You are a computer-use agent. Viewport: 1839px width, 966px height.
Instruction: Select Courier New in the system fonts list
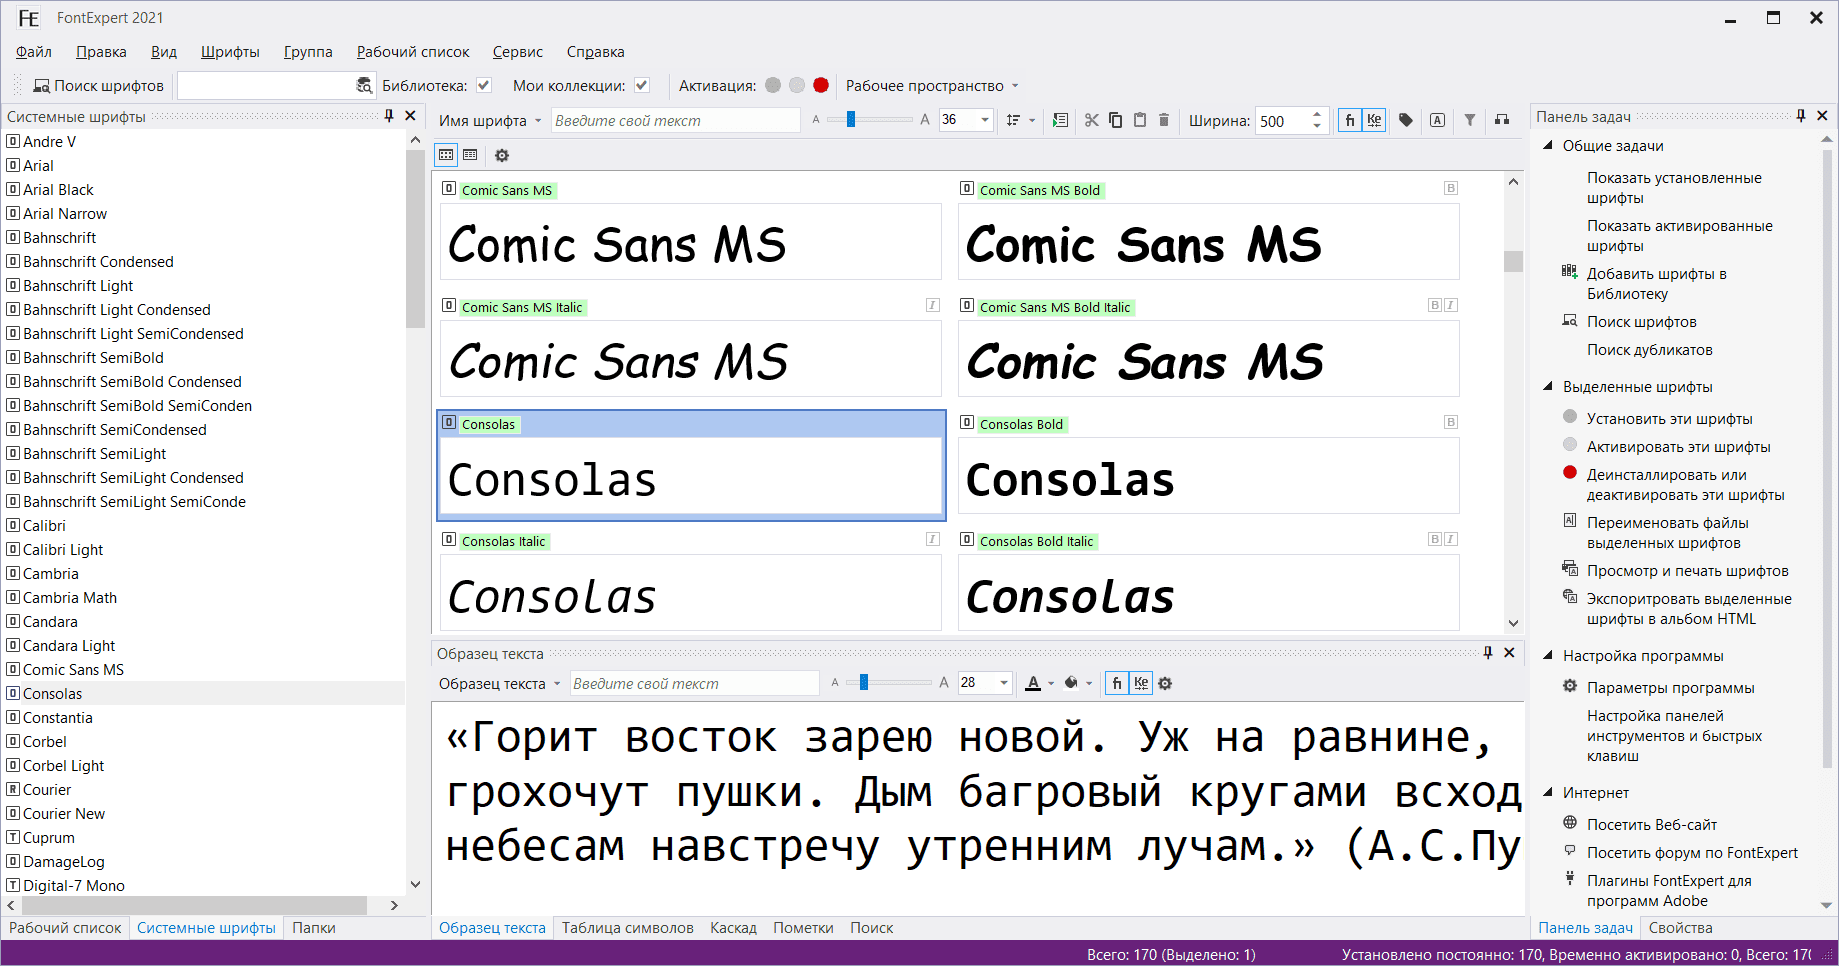coord(64,814)
